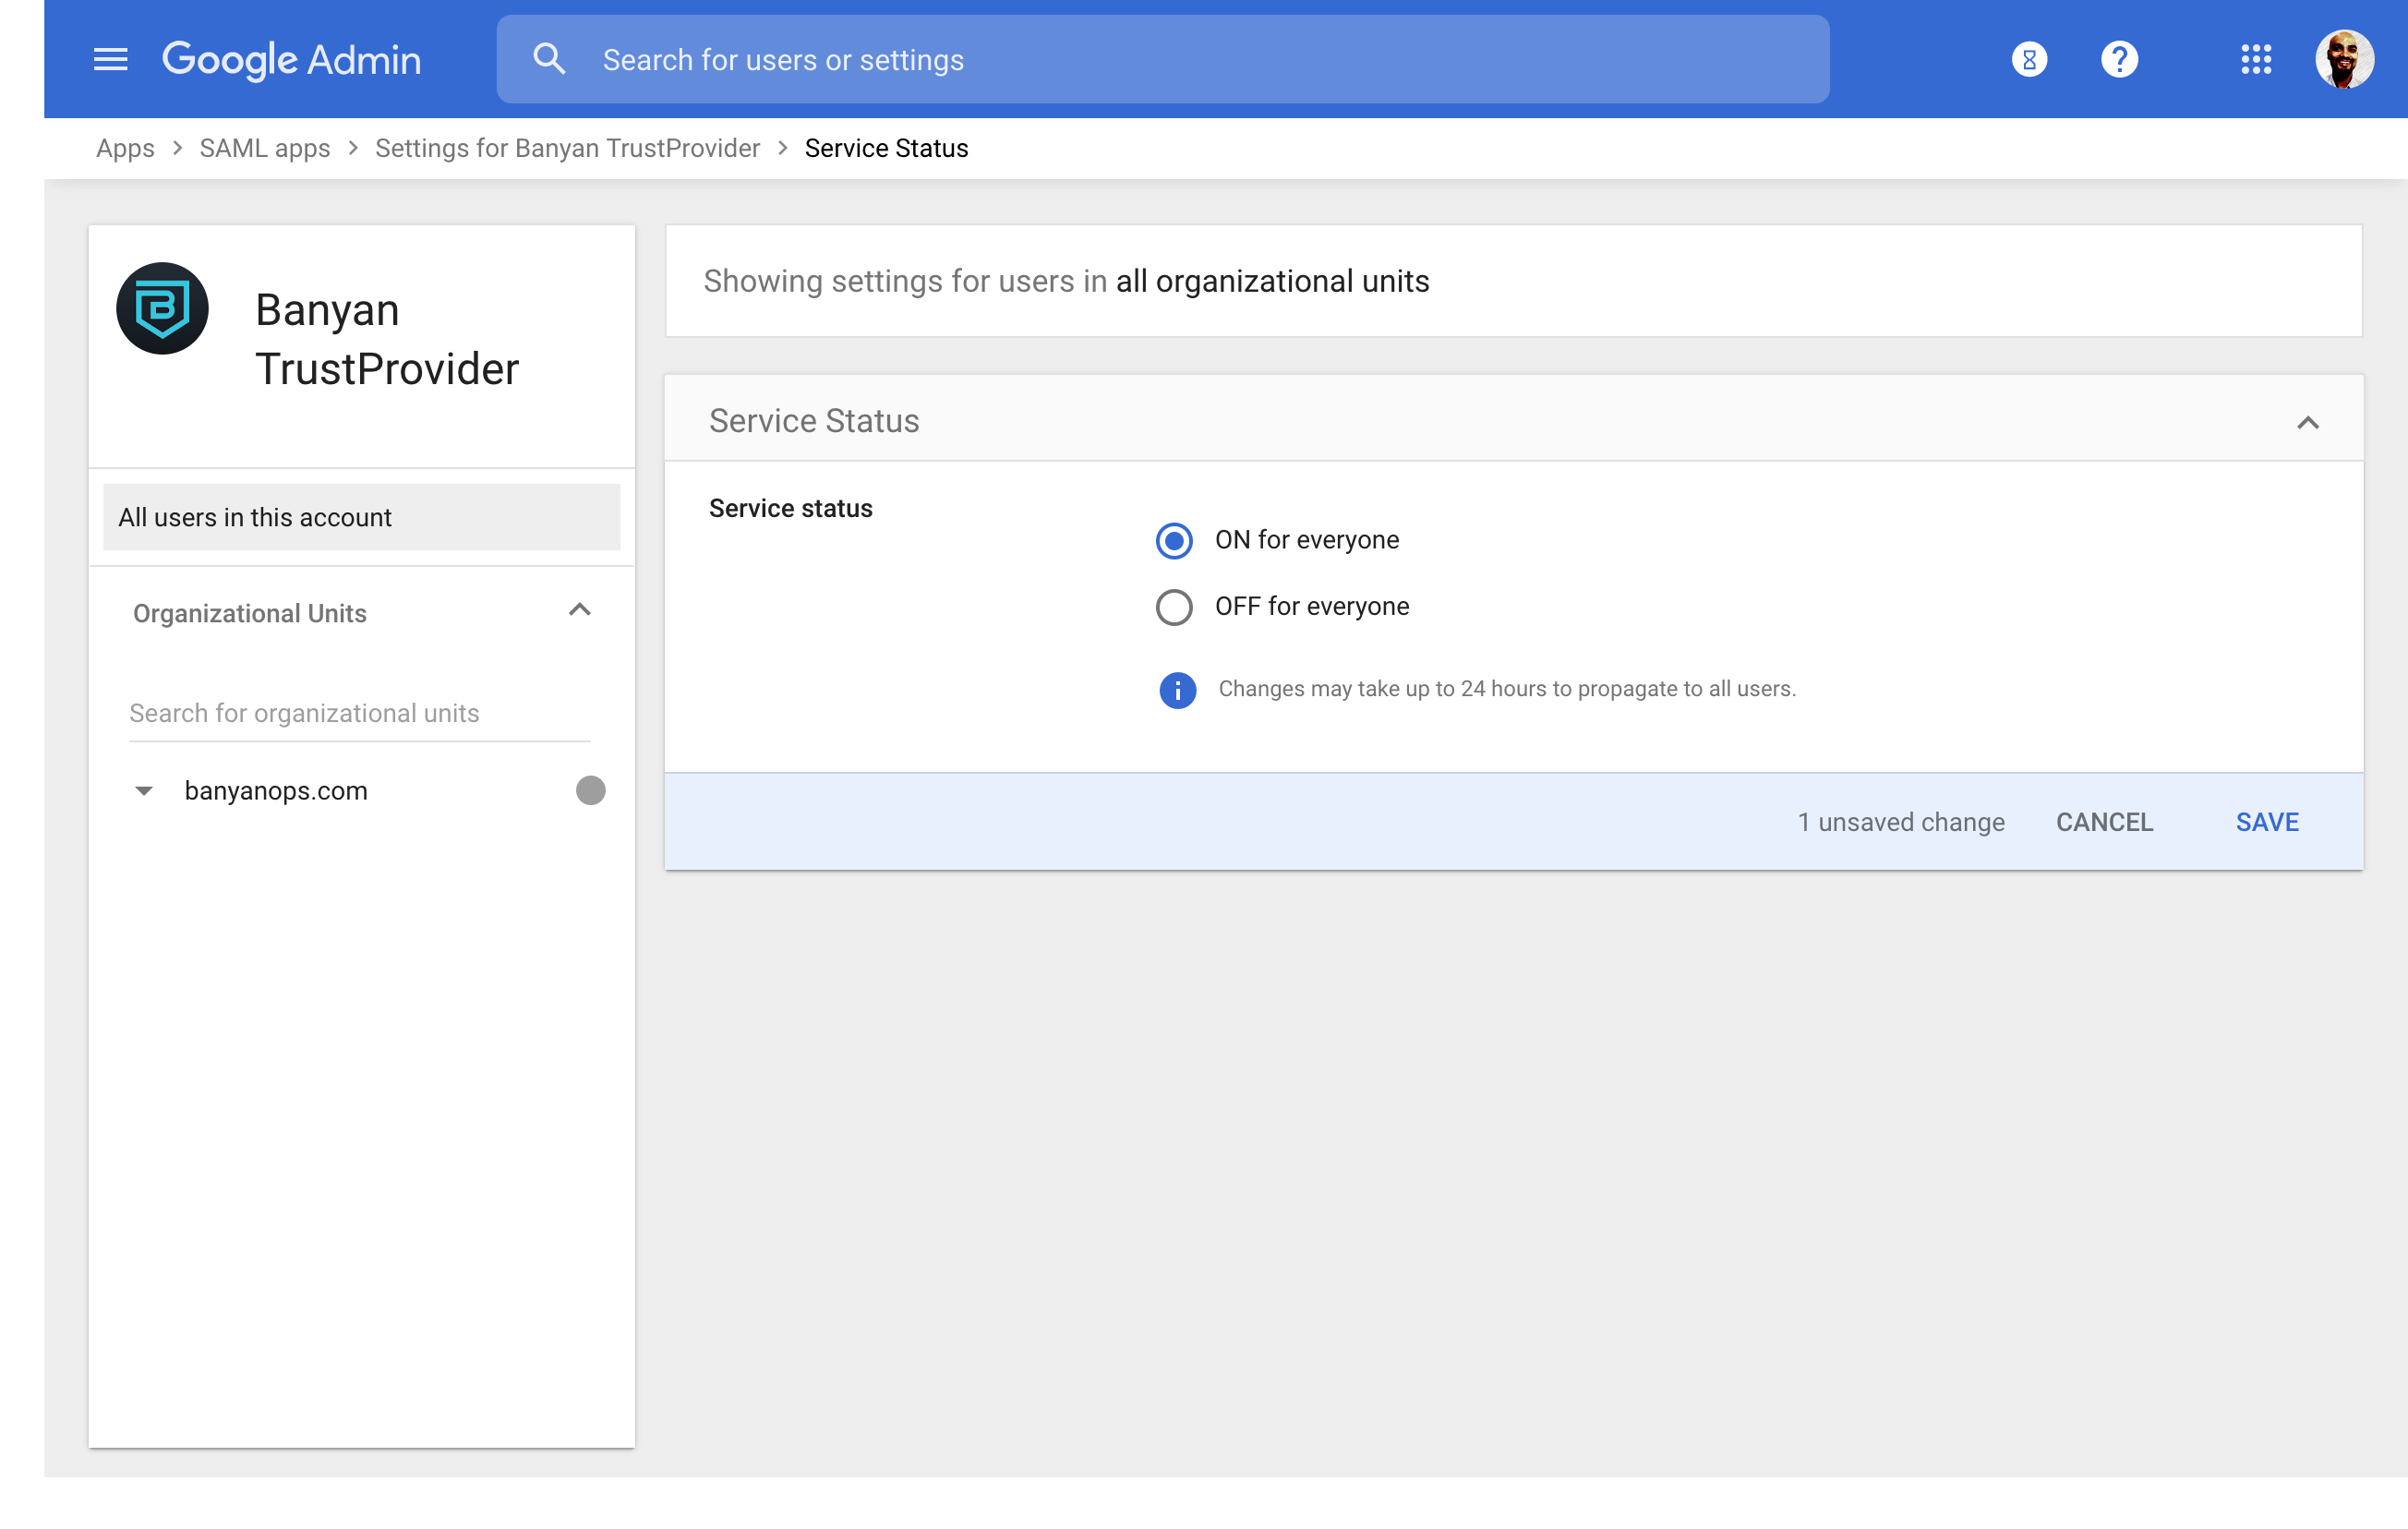The height and width of the screenshot is (1529, 2408).
Task: Open the Google apps grid
Action: pos(2256,60)
